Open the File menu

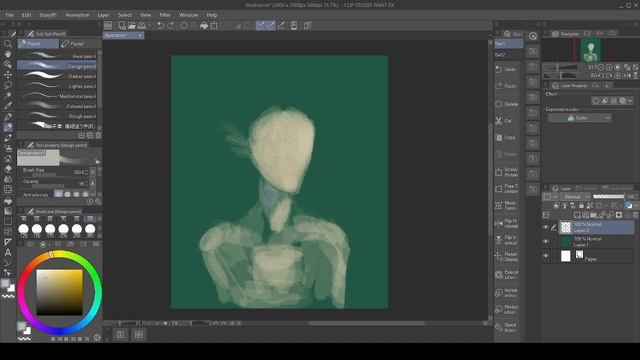[x=9, y=15]
